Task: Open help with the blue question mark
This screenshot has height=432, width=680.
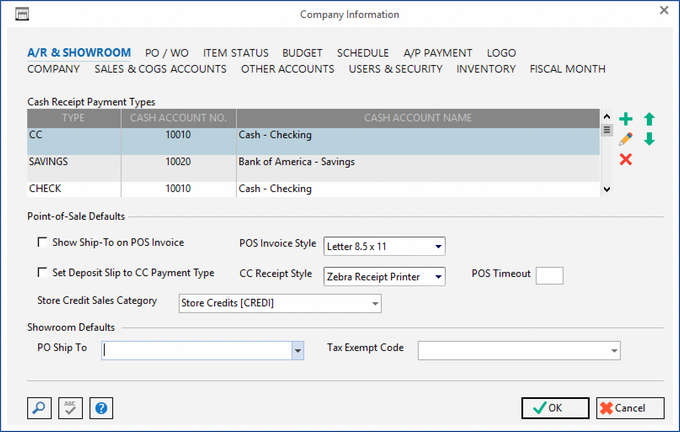Action: coord(101,408)
